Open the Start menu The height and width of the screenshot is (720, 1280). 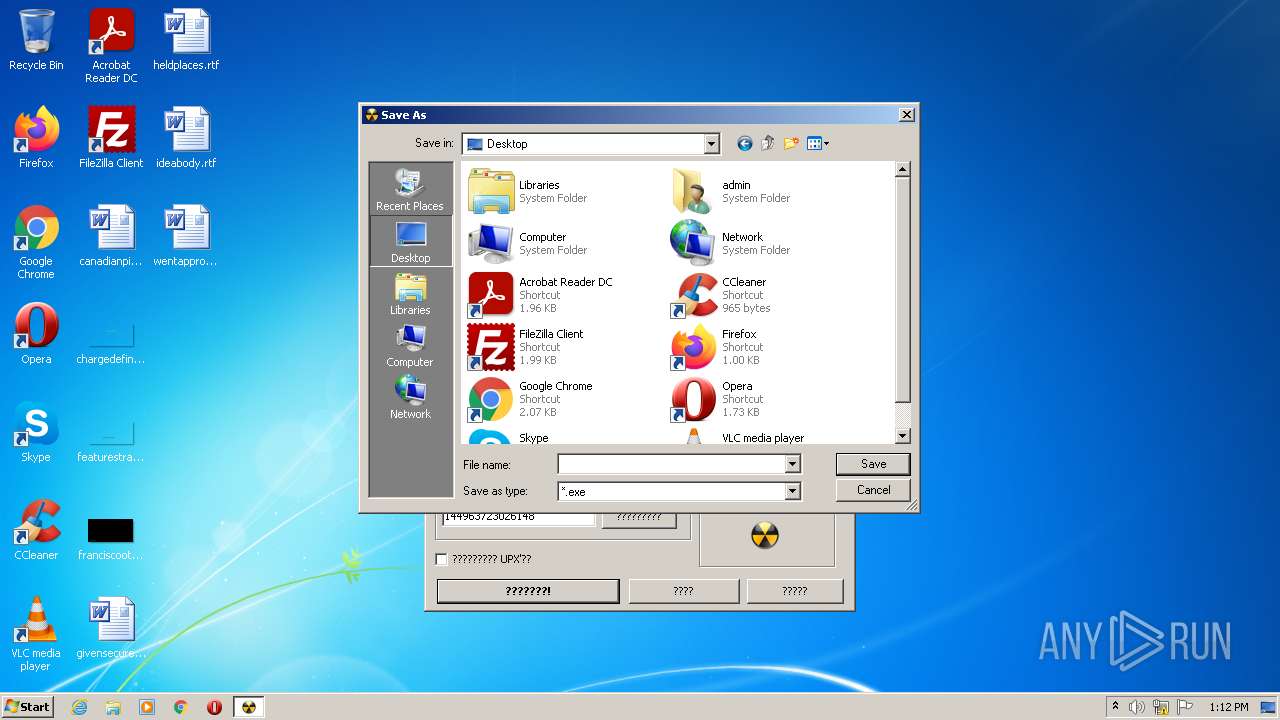(x=28, y=706)
